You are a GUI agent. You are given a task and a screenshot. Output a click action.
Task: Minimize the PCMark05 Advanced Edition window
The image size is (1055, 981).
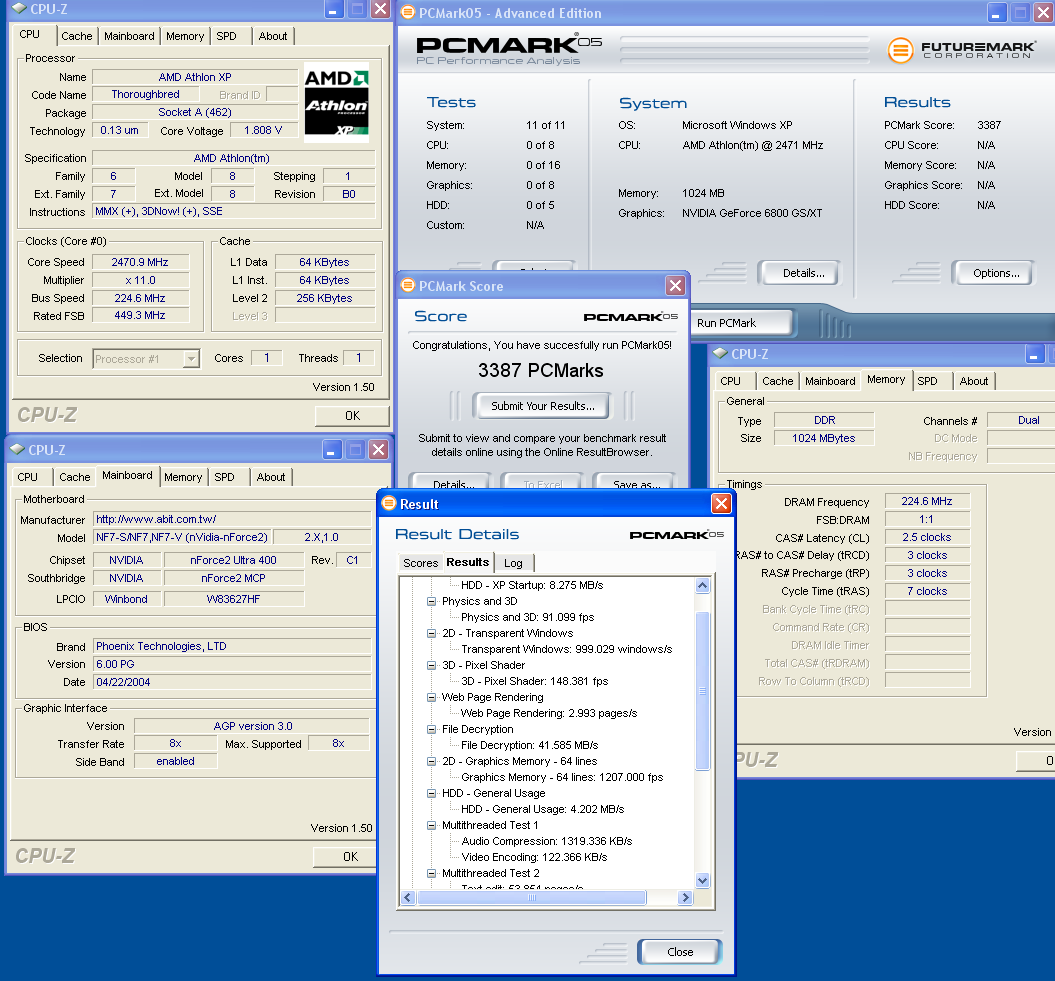[x=997, y=12]
